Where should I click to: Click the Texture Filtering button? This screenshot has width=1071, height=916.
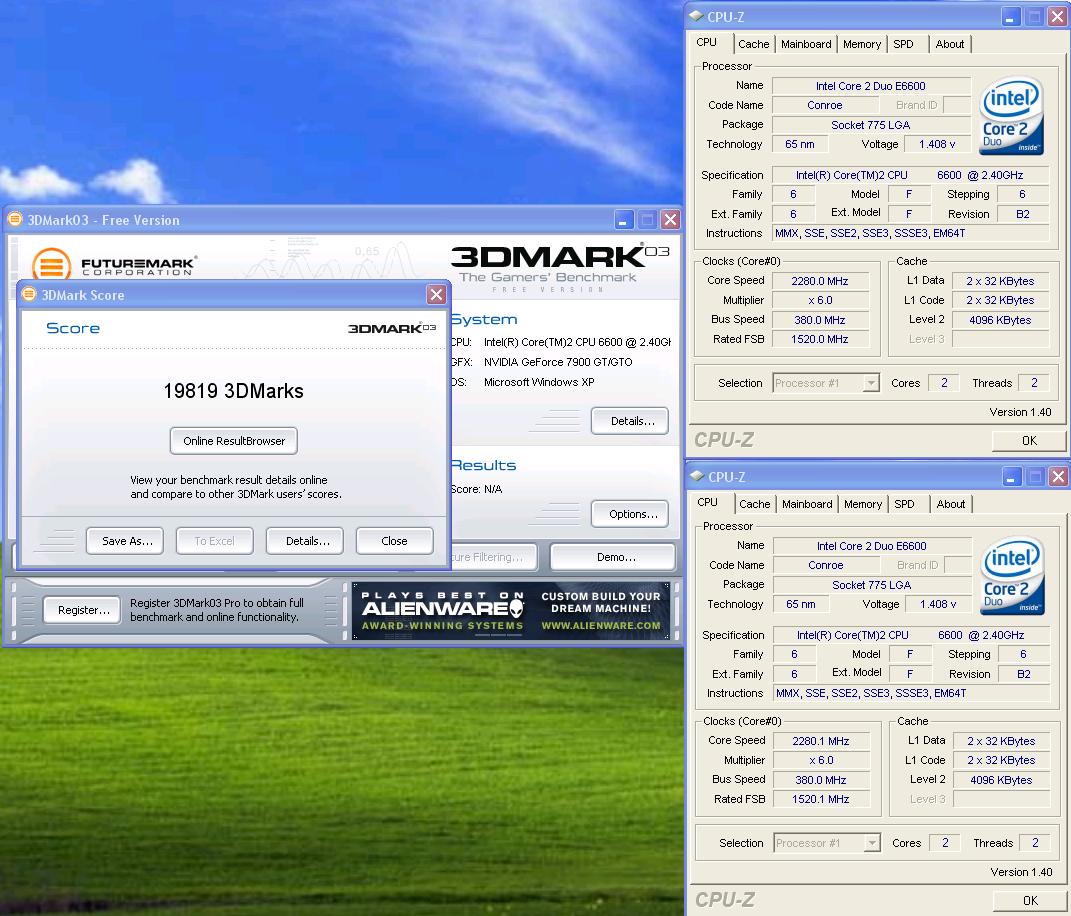click(493, 557)
